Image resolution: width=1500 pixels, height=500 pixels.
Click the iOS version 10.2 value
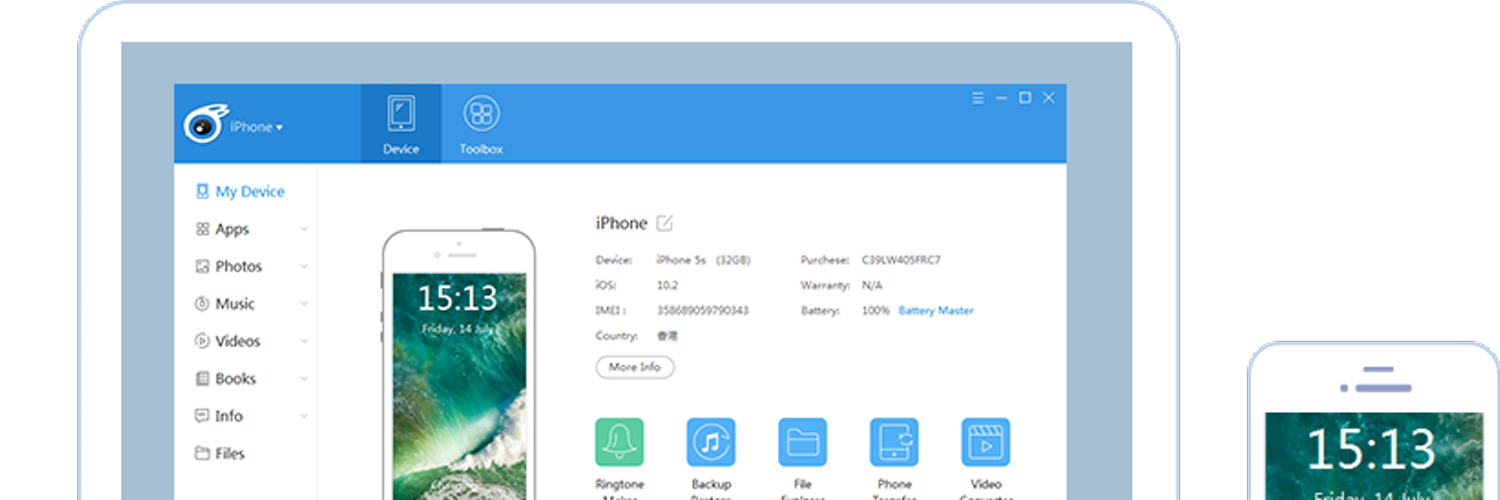point(667,286)
